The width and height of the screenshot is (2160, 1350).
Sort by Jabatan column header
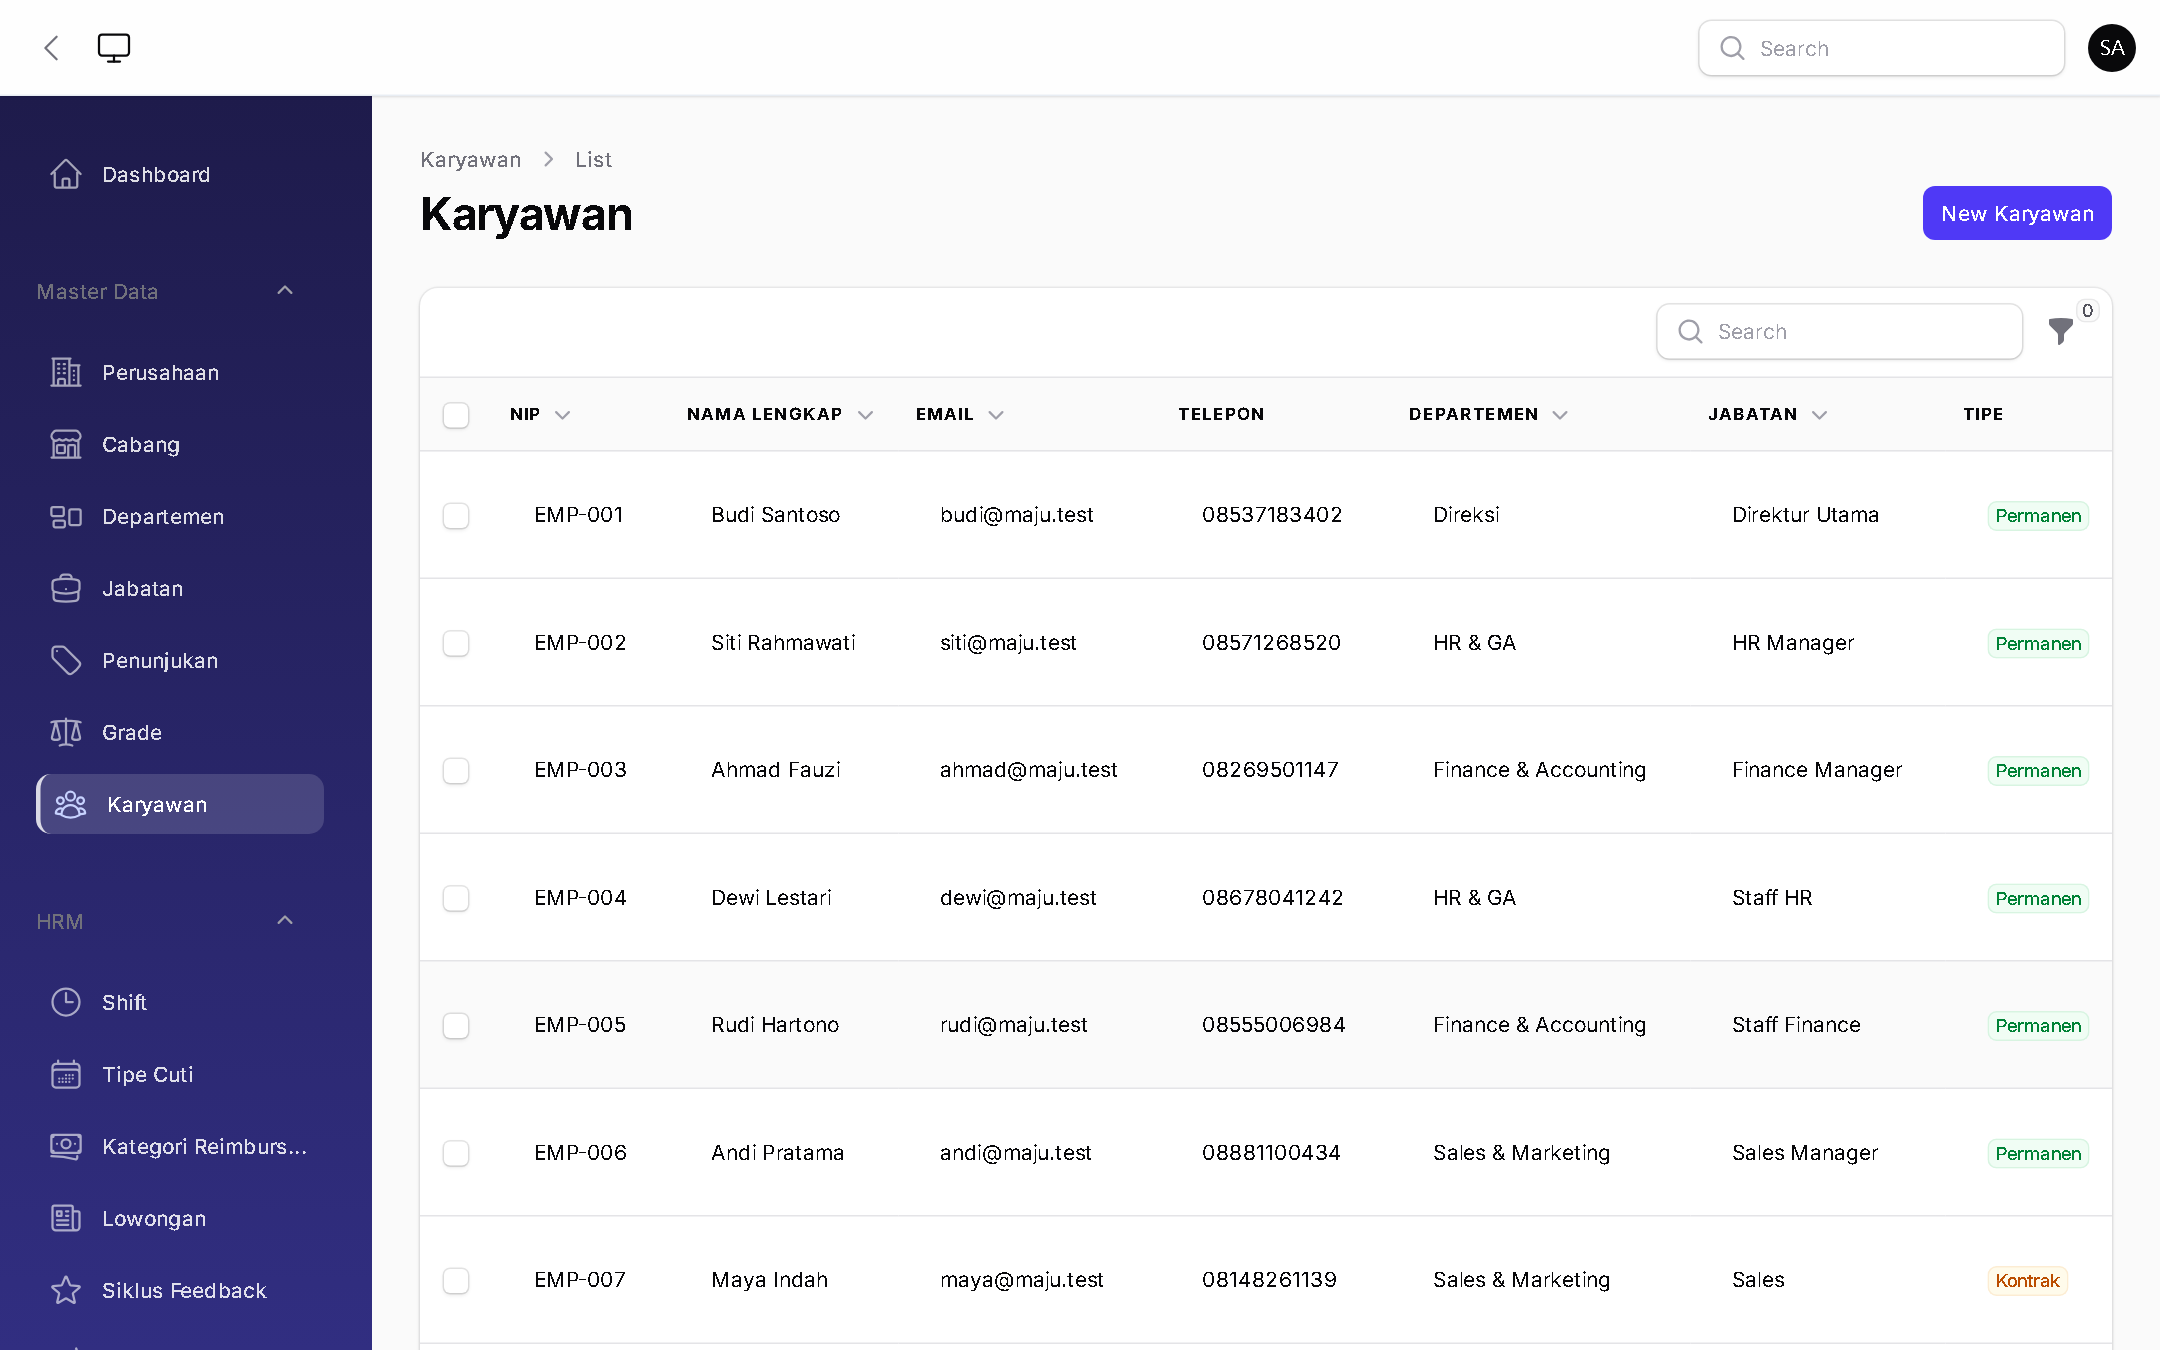click(x=1767, y=414)
